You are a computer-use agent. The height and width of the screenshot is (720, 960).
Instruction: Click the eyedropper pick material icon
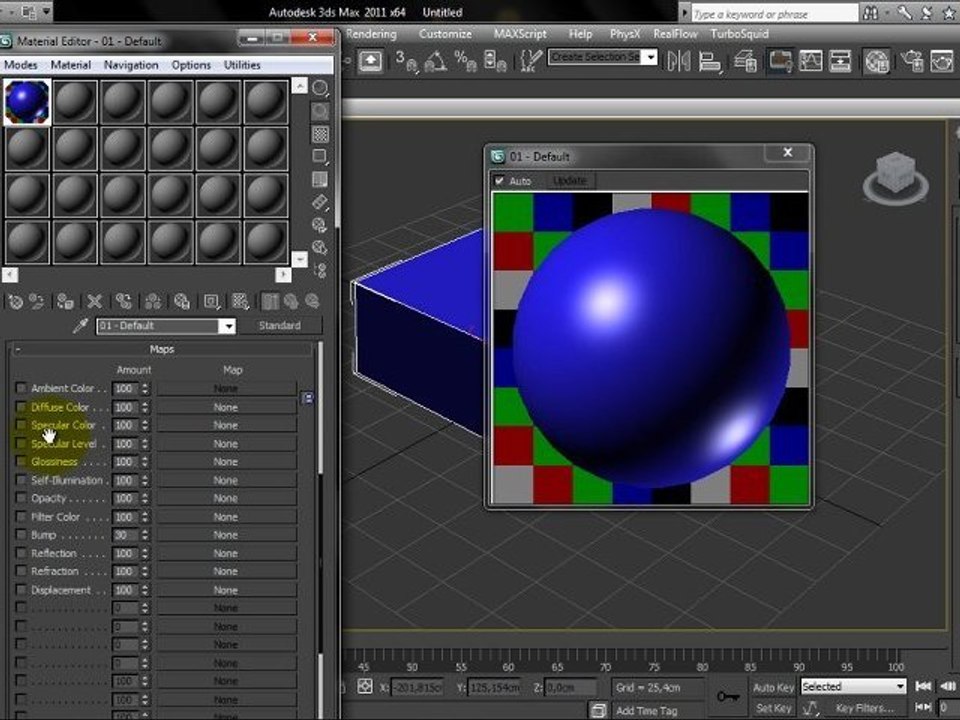click(80, 326)
